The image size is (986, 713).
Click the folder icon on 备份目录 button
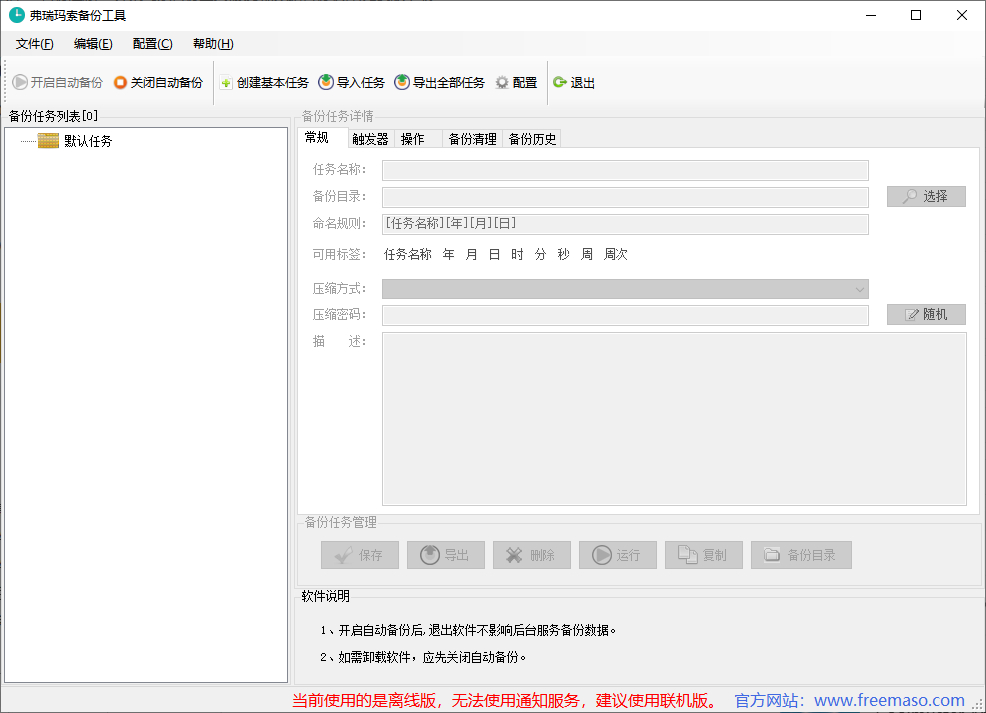coord(772,555)
